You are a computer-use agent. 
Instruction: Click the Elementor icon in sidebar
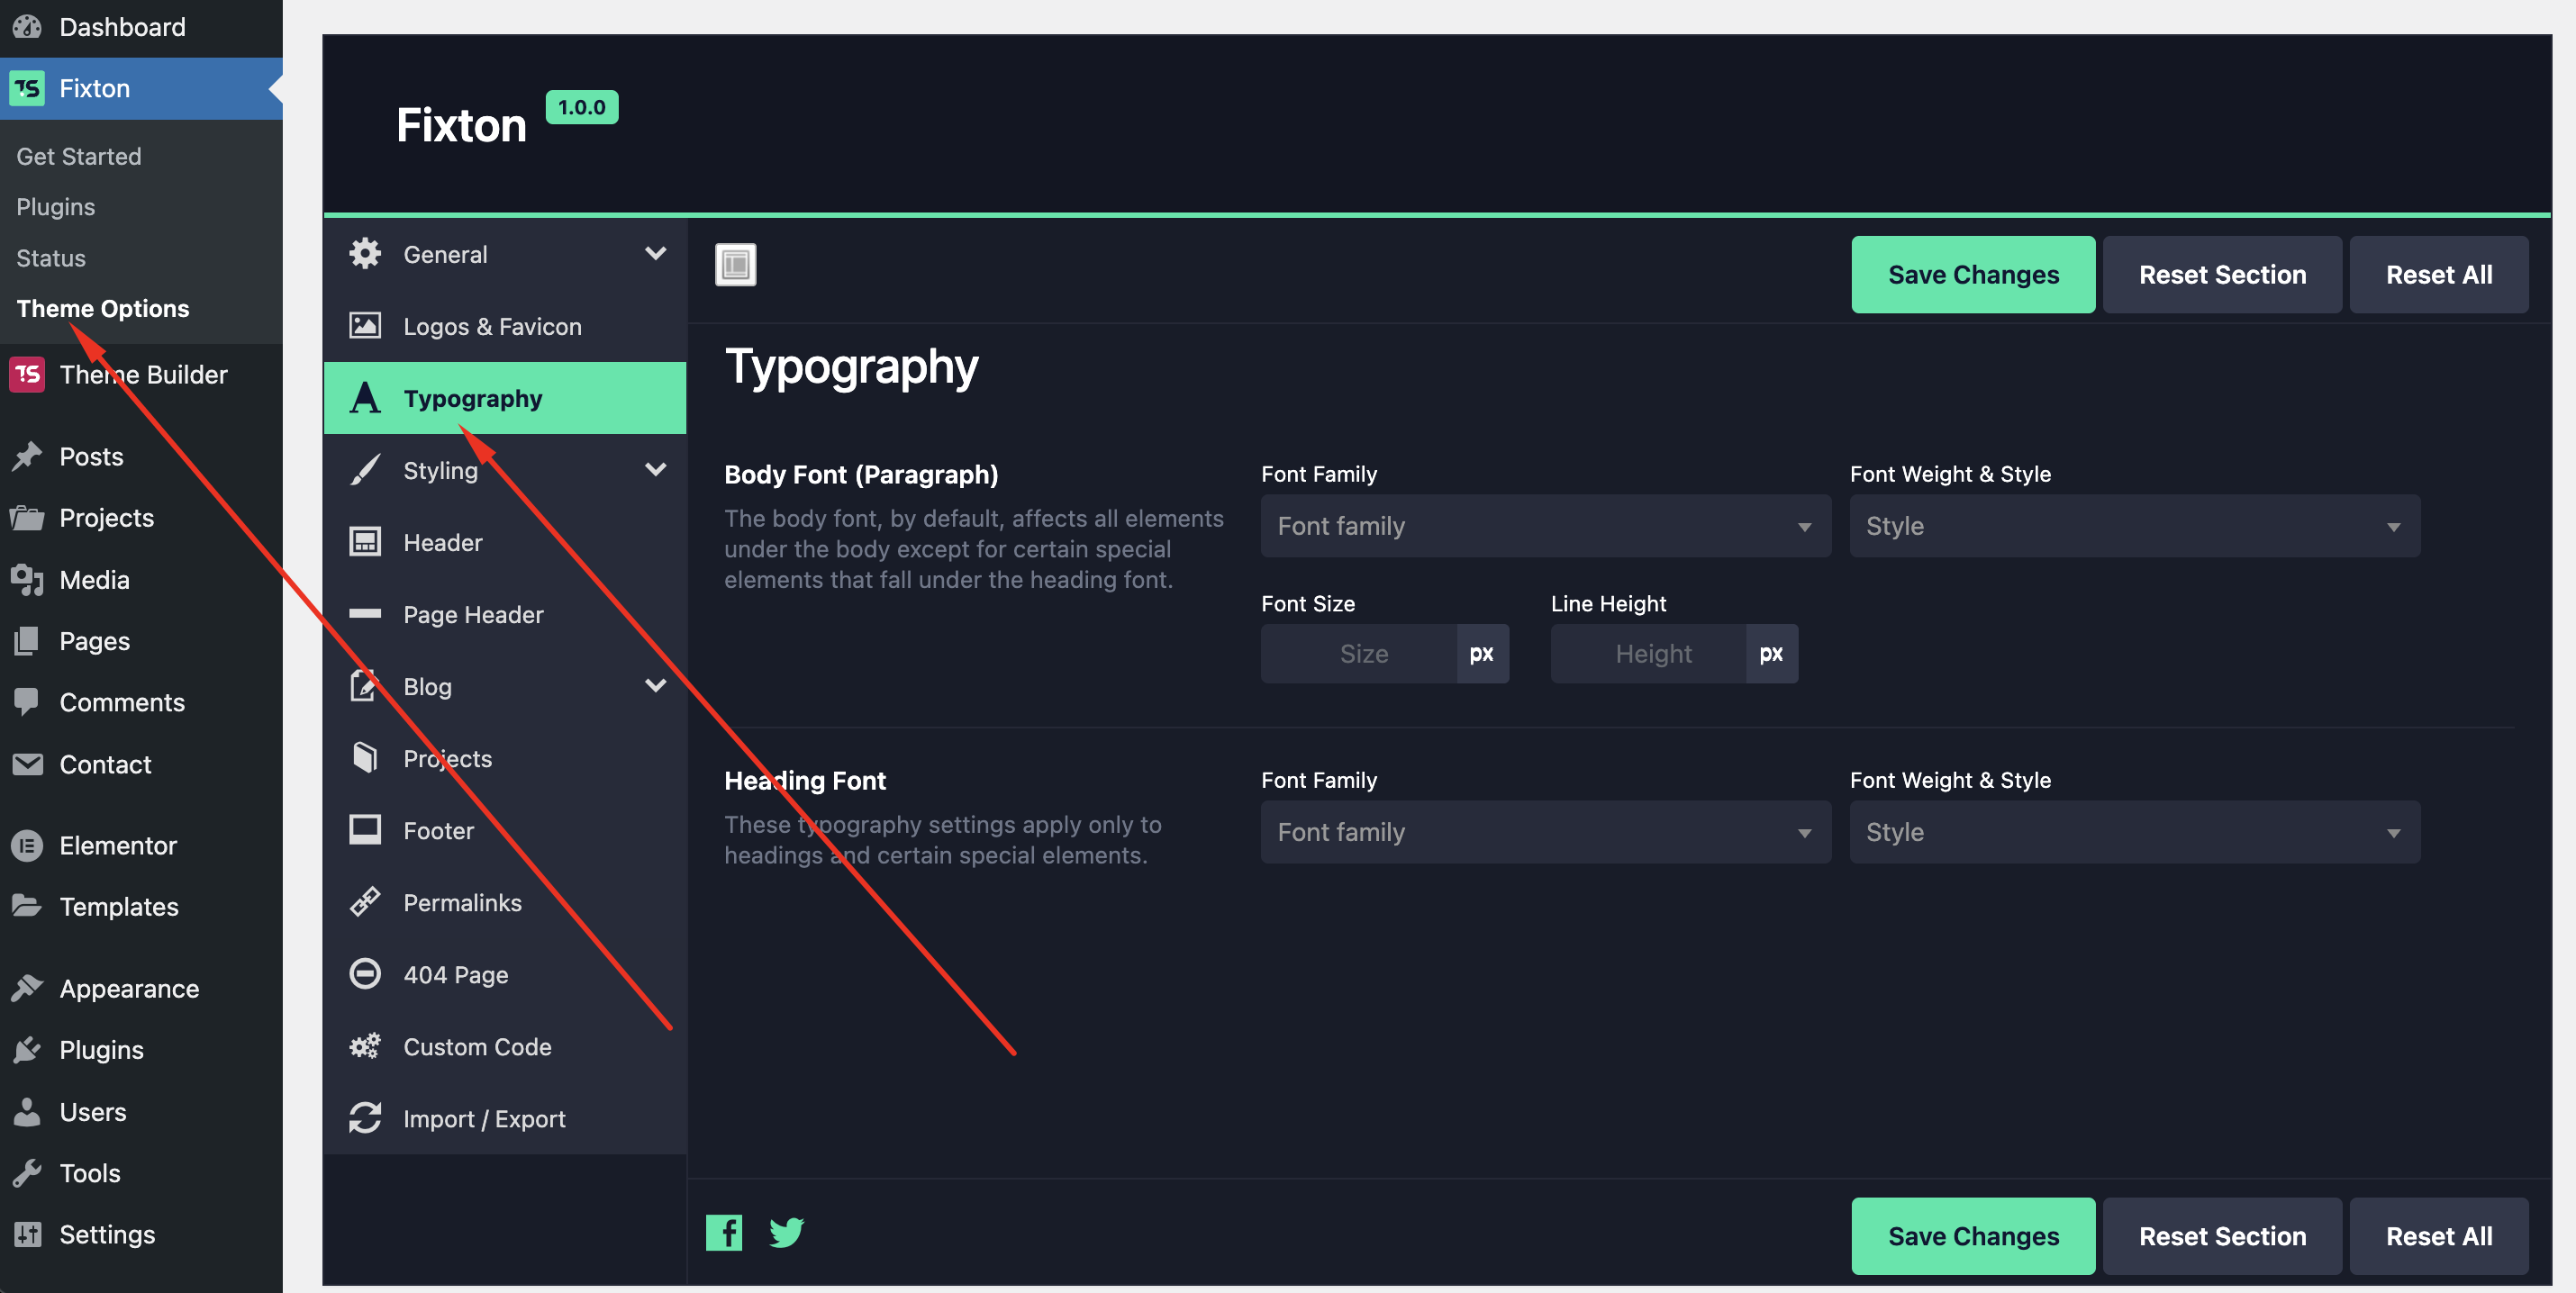pyautogui.click(x=27, y=845)
